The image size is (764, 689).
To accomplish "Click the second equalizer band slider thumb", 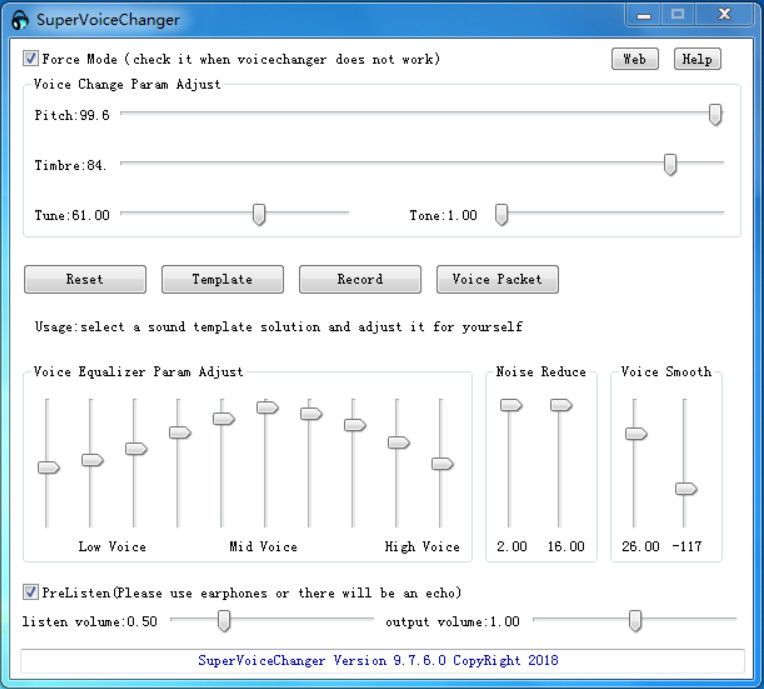I will (x=93, y=460).
